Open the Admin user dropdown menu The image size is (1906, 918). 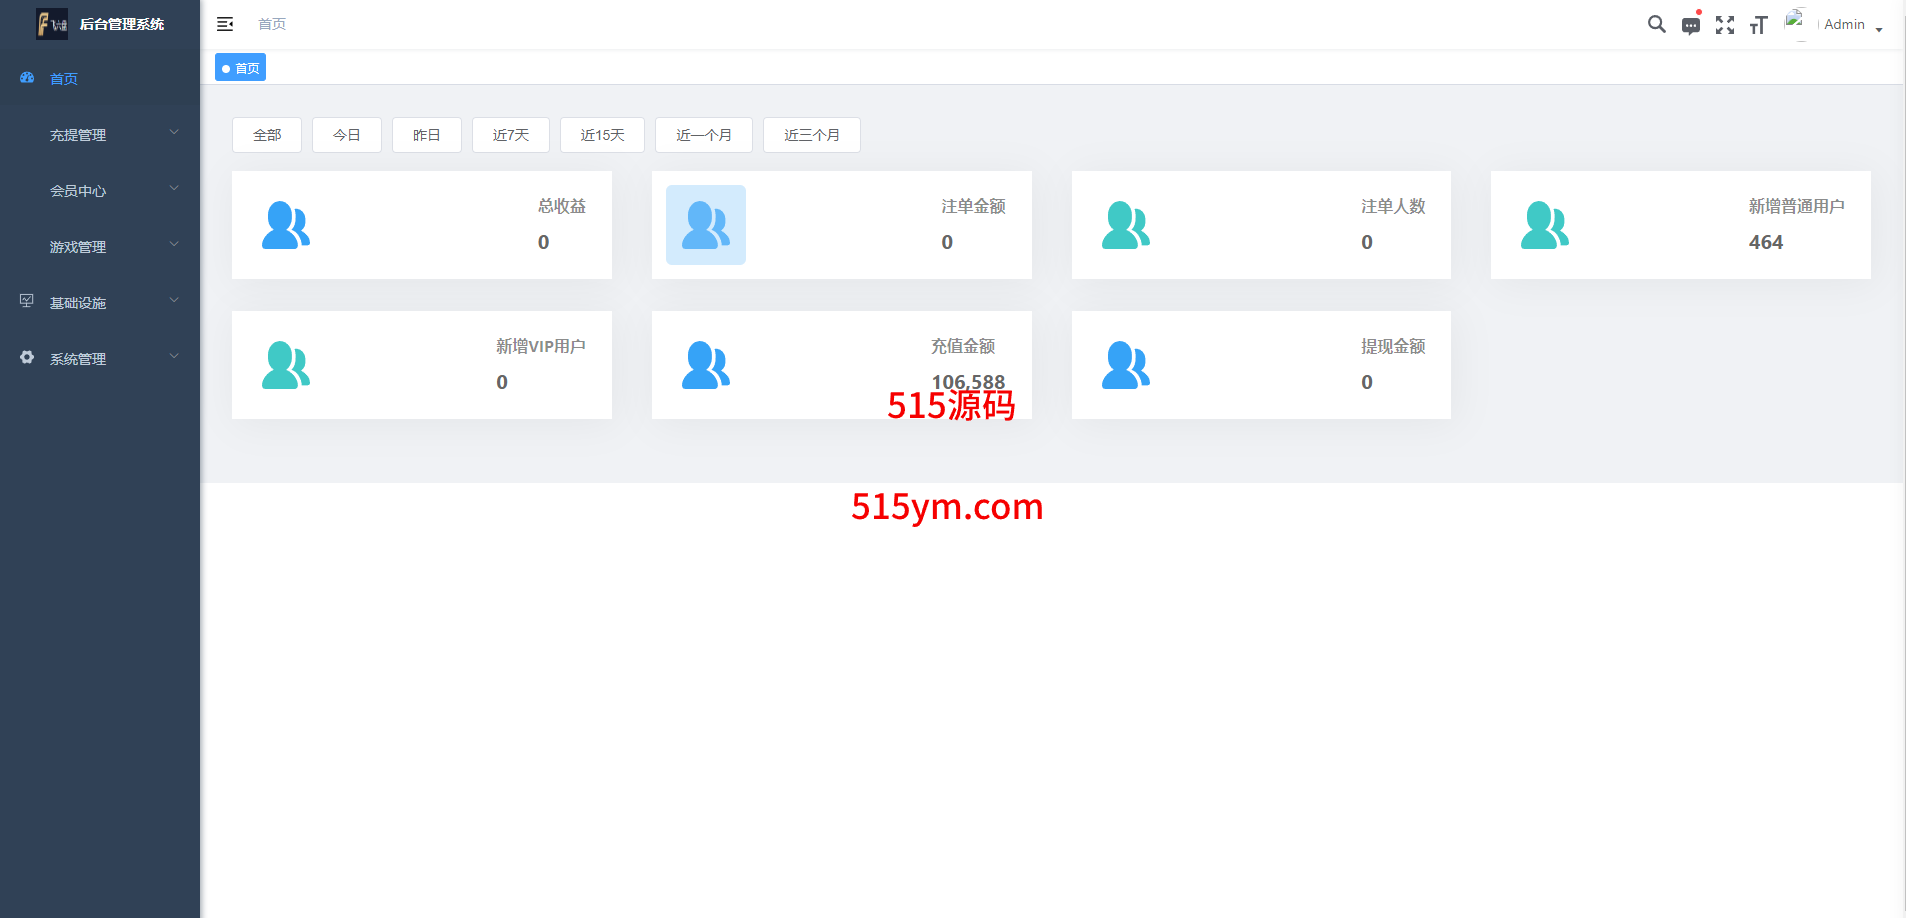(x=1852, y=25)
